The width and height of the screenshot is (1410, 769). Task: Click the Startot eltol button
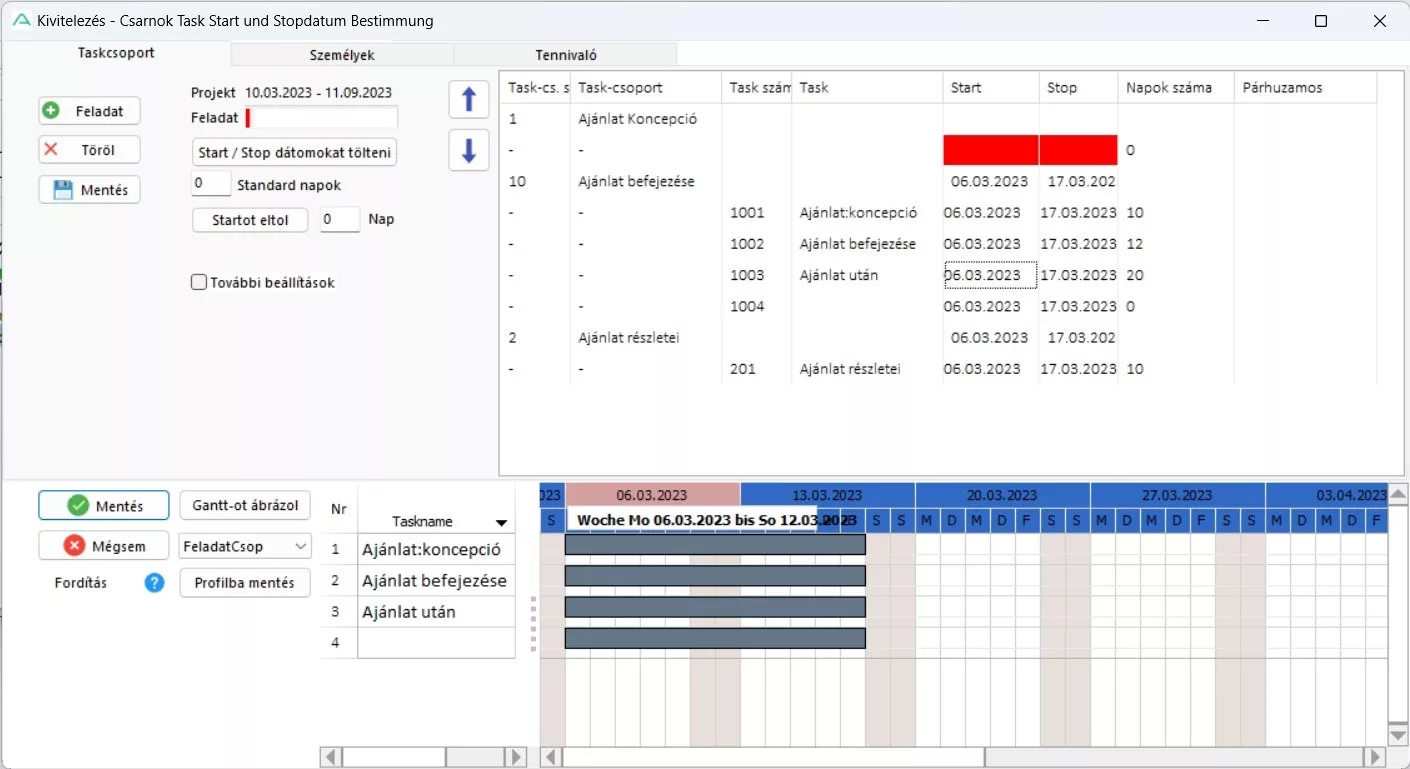[250, 220]
